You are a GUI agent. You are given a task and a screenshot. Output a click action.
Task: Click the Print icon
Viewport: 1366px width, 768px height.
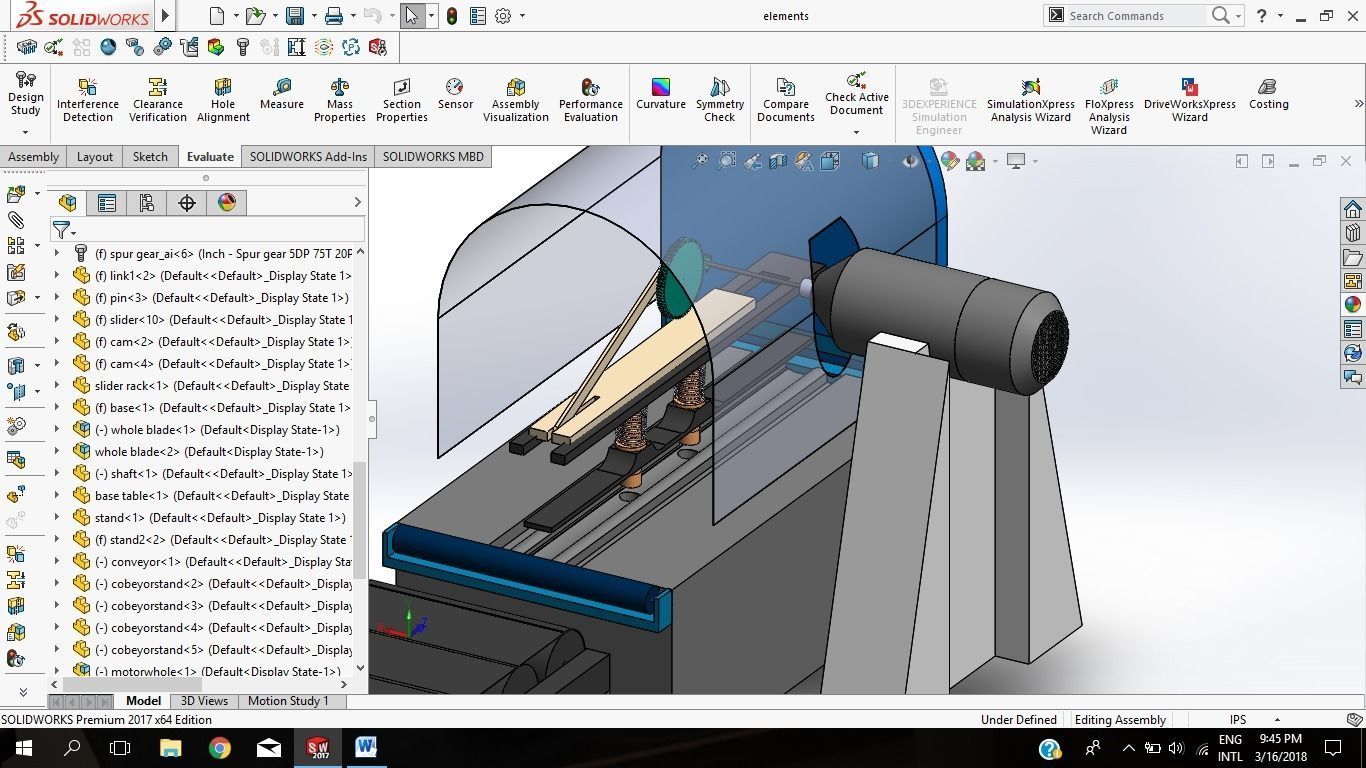(334, 16)
